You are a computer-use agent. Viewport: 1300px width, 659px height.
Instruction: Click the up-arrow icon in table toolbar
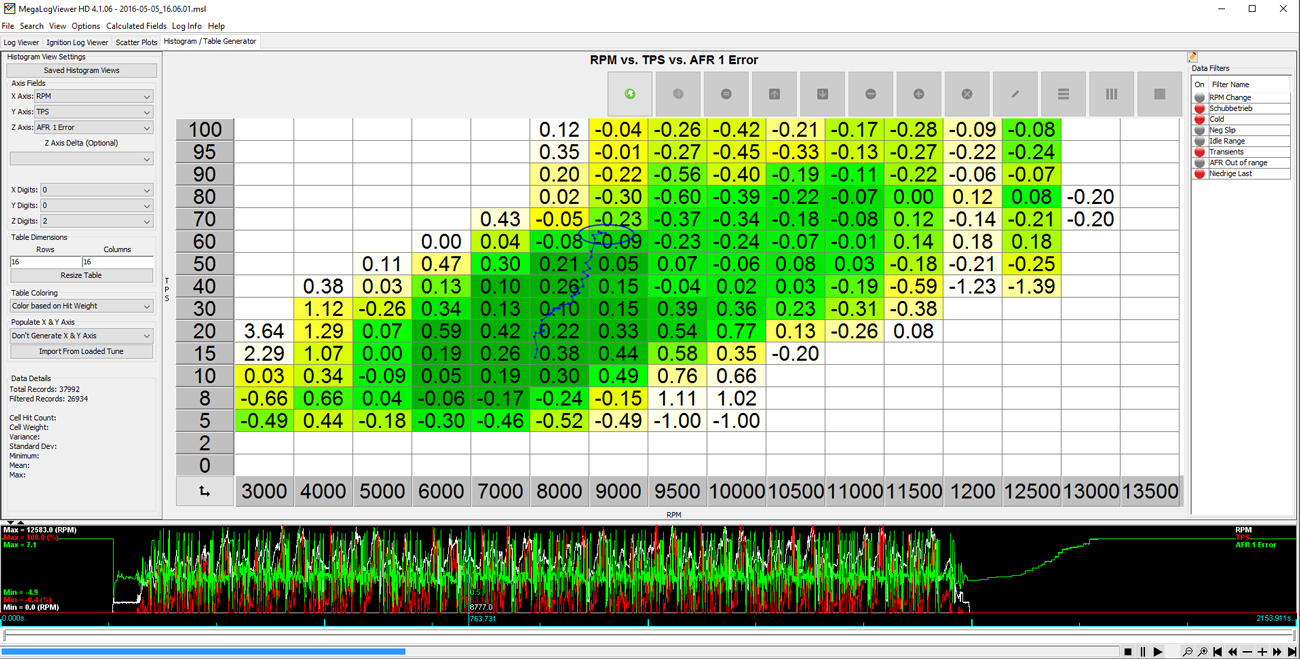774,94
